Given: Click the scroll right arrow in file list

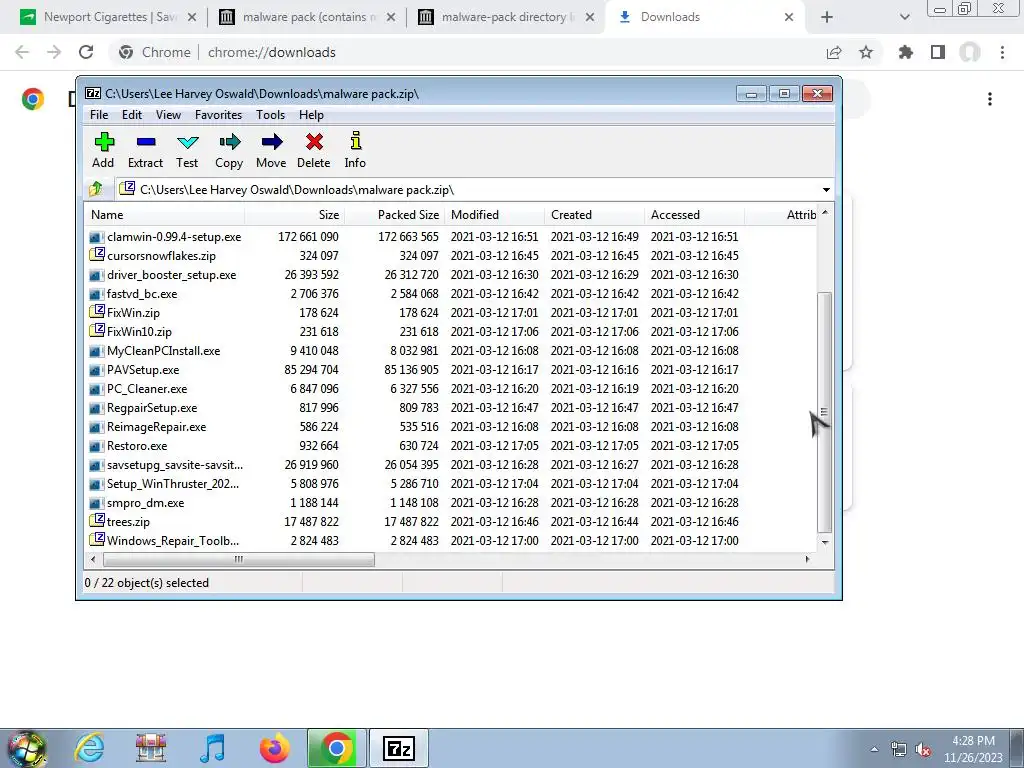Looking at the screenshot, I should tap(808, 560).
